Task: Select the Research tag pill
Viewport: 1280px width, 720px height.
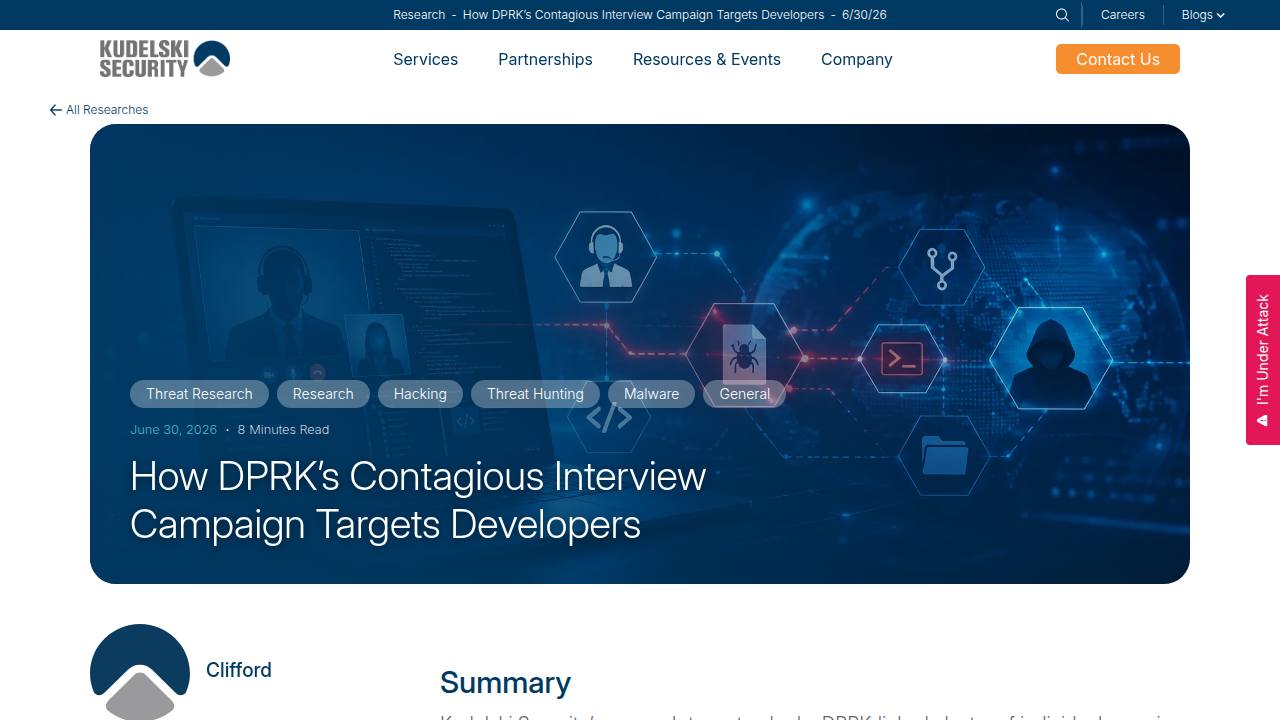Action: pyautogui.click(x=323, y=394)
